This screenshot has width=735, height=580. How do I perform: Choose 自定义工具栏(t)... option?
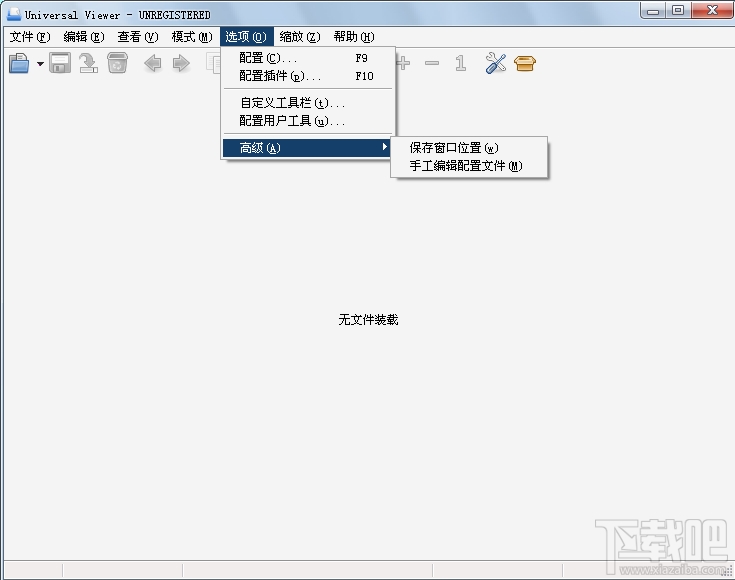(308, 103)
